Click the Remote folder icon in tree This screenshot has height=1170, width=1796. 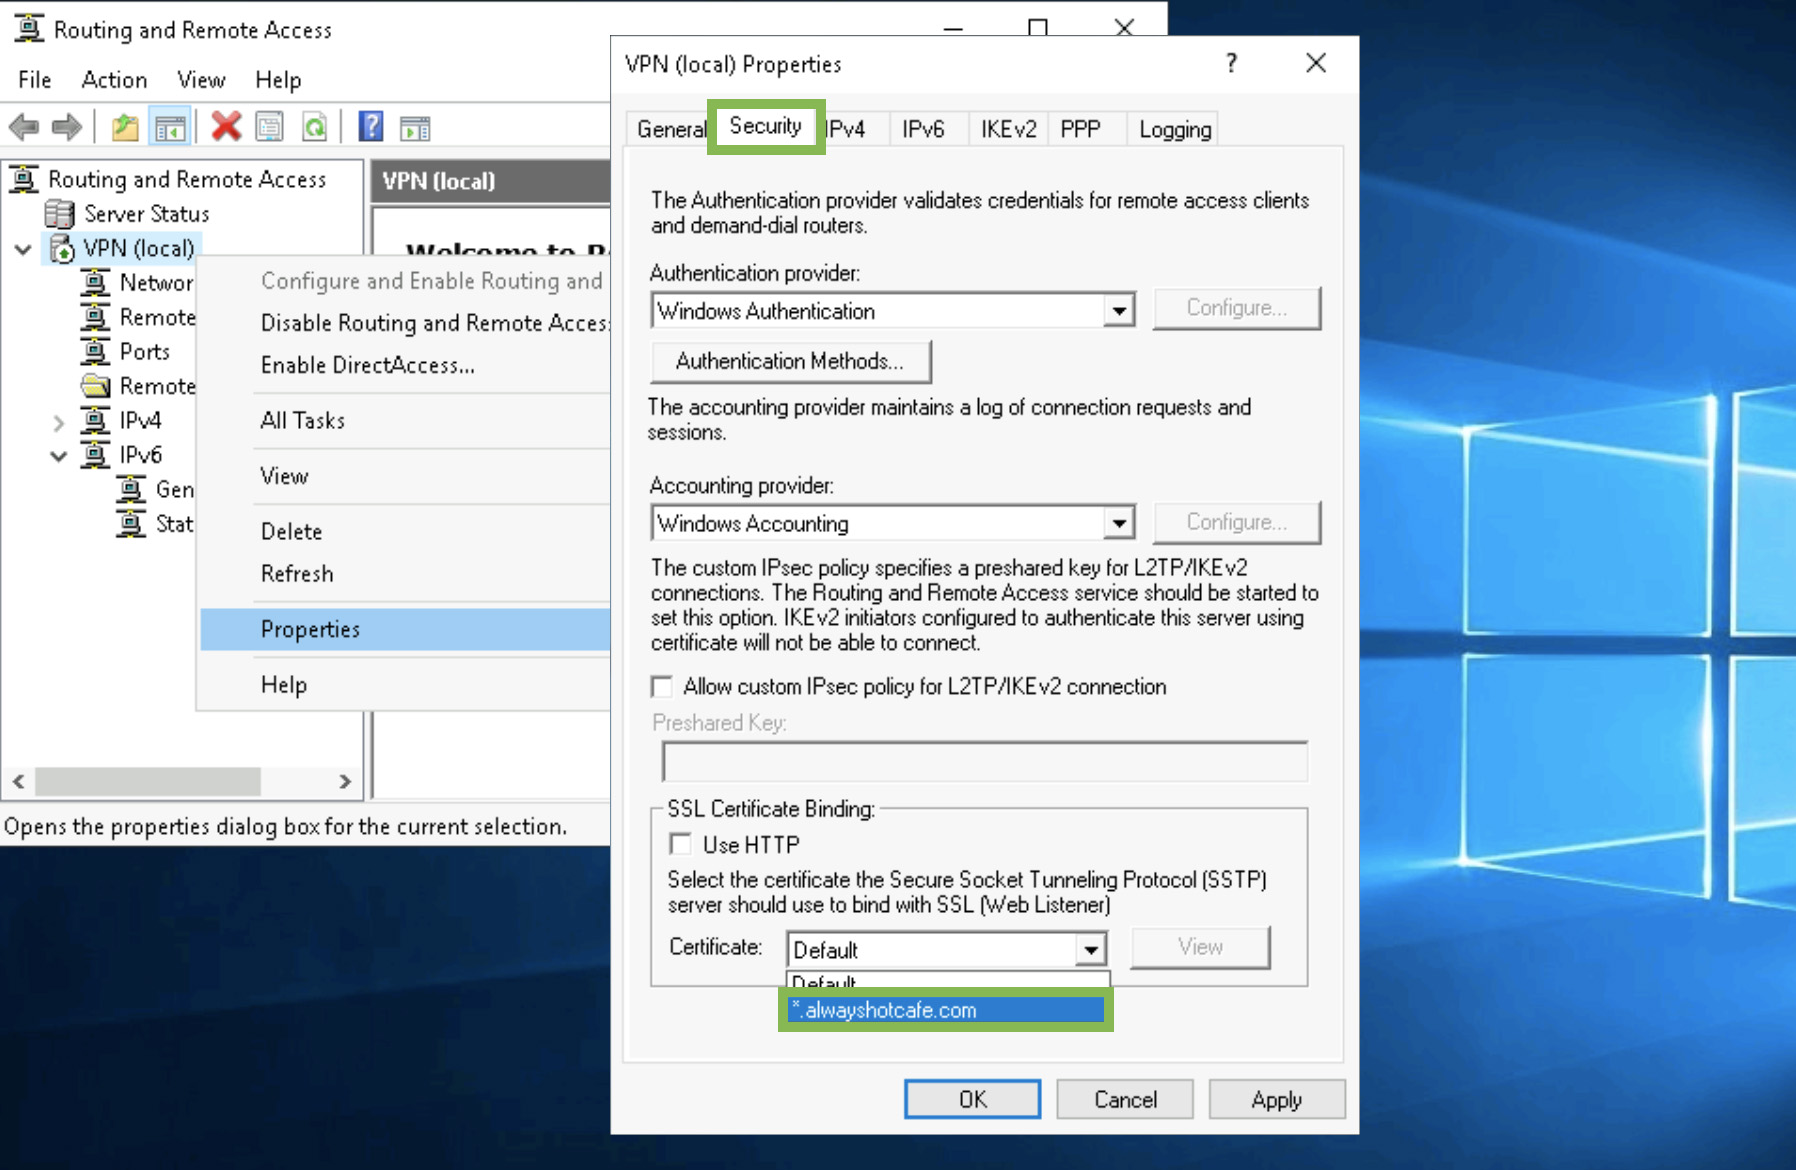pos(95,385)
